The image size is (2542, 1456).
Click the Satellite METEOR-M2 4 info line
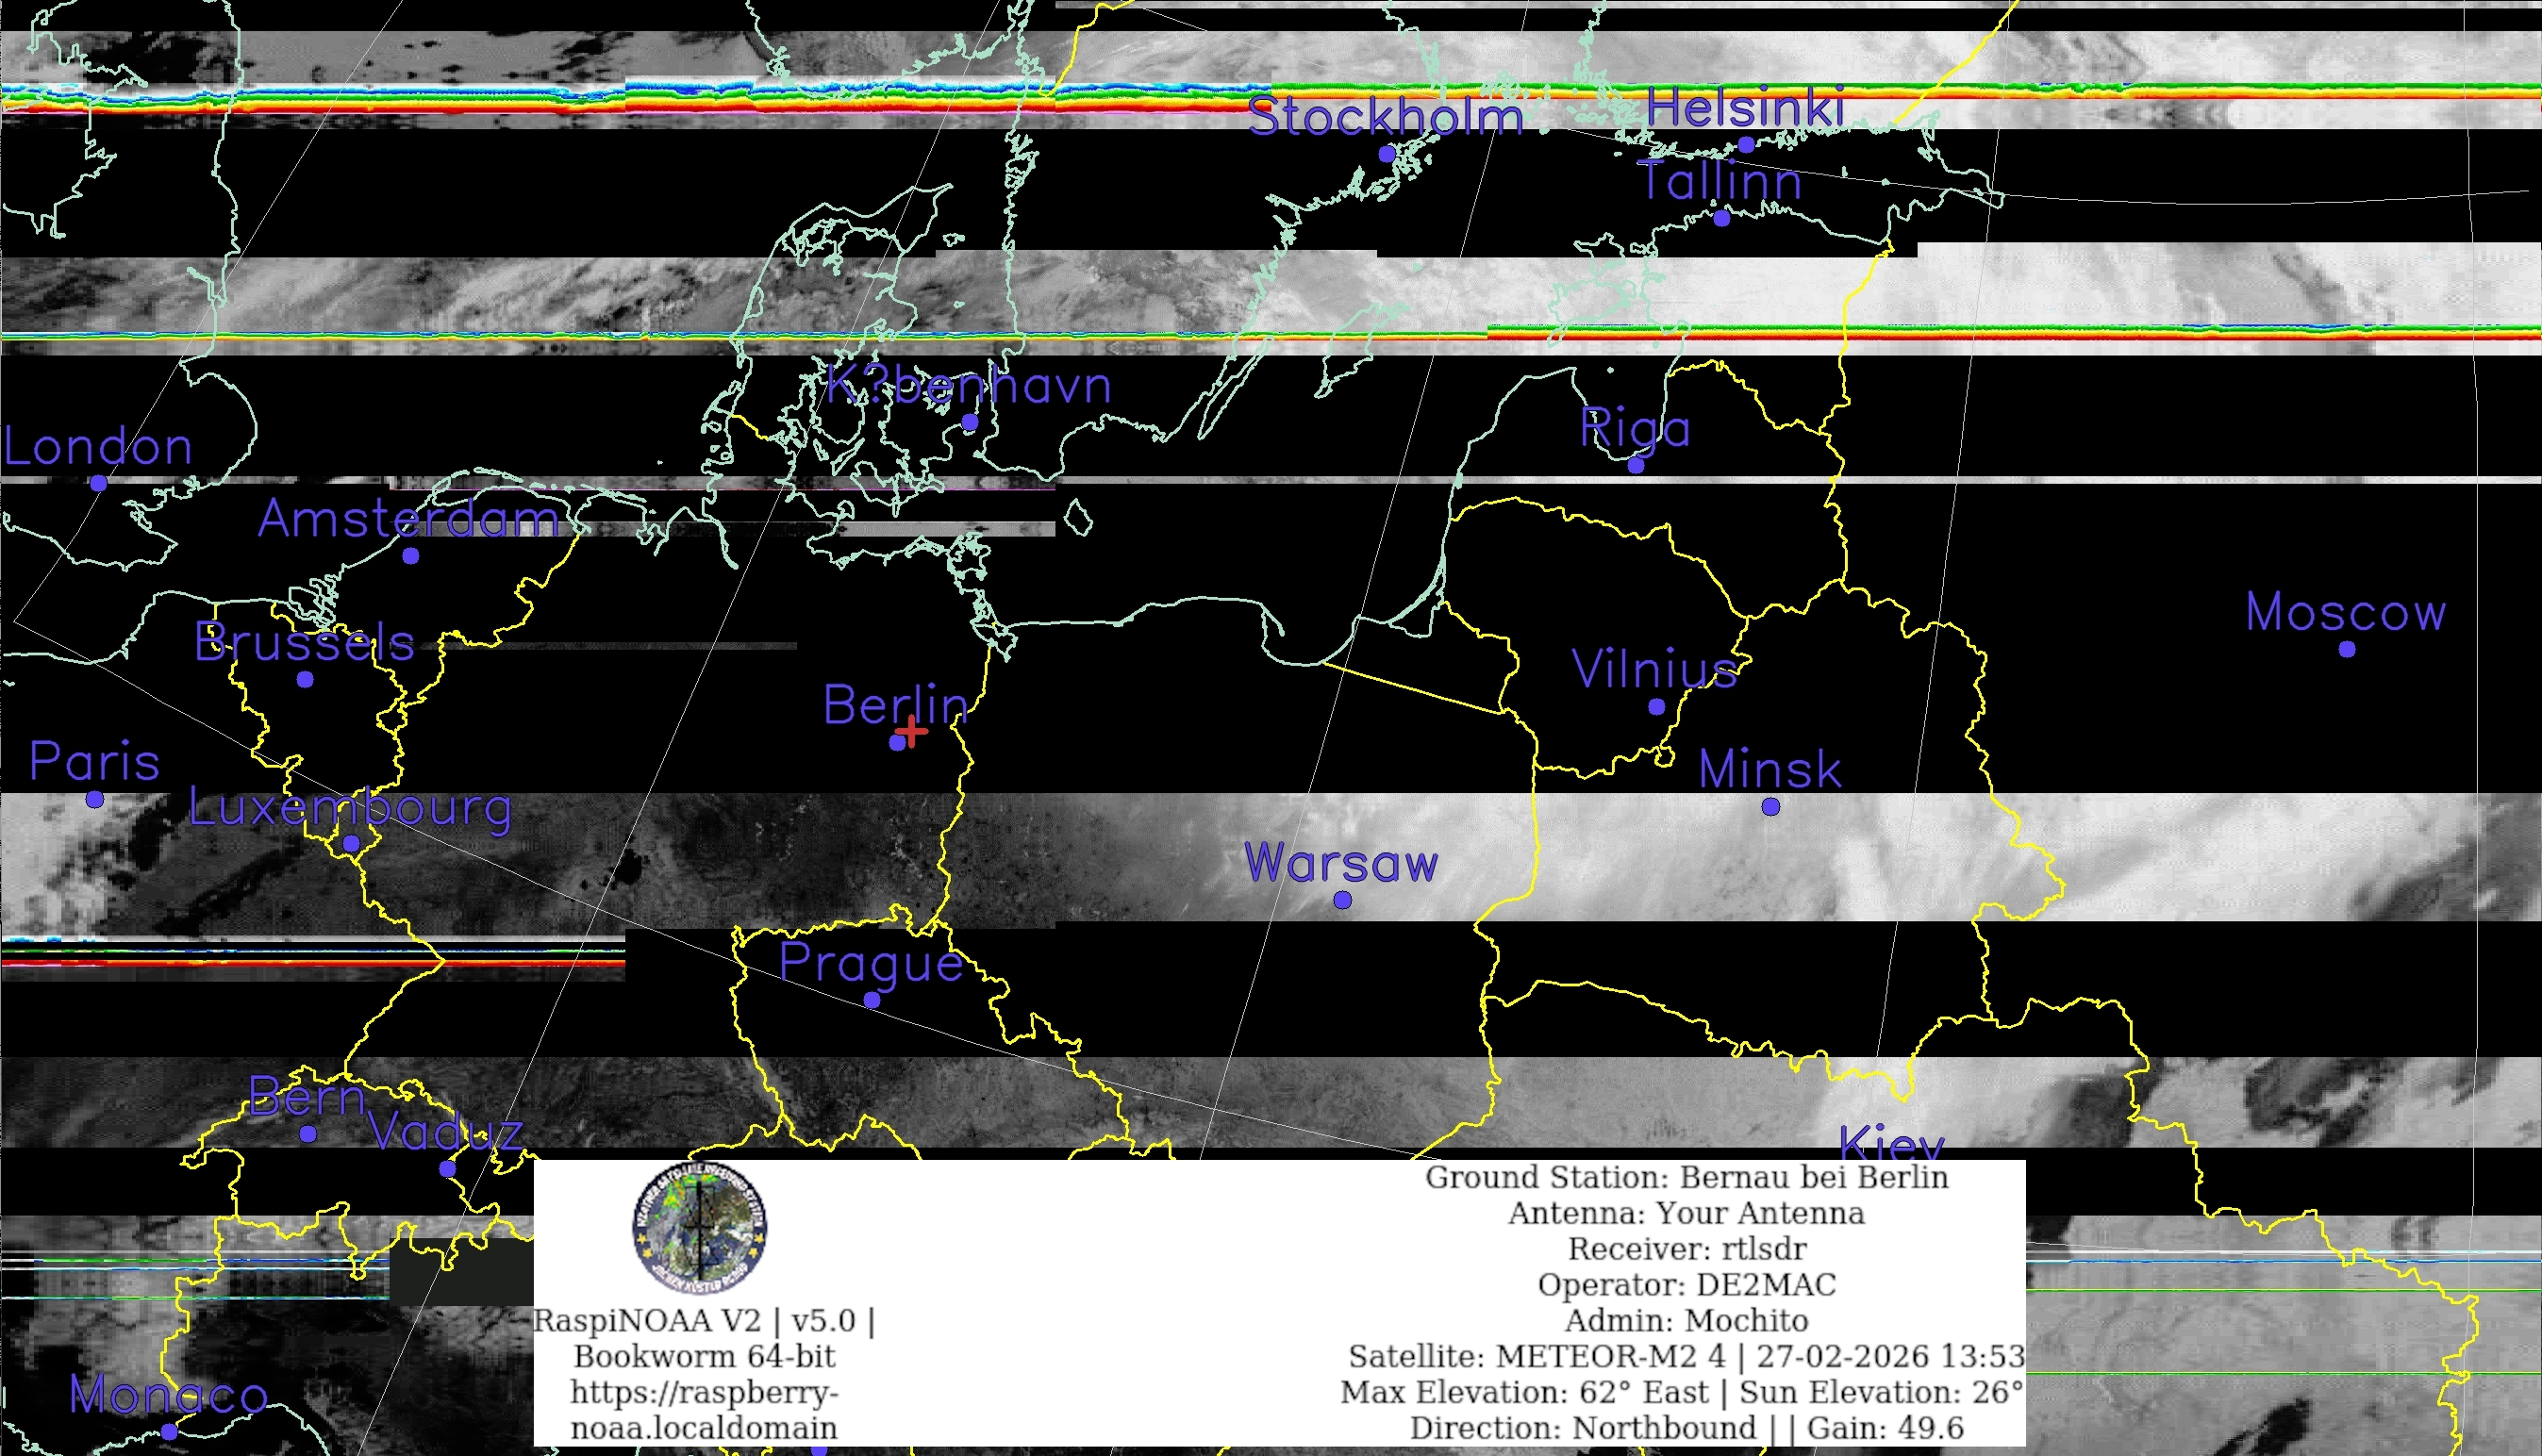(x=1686, y=1356)
